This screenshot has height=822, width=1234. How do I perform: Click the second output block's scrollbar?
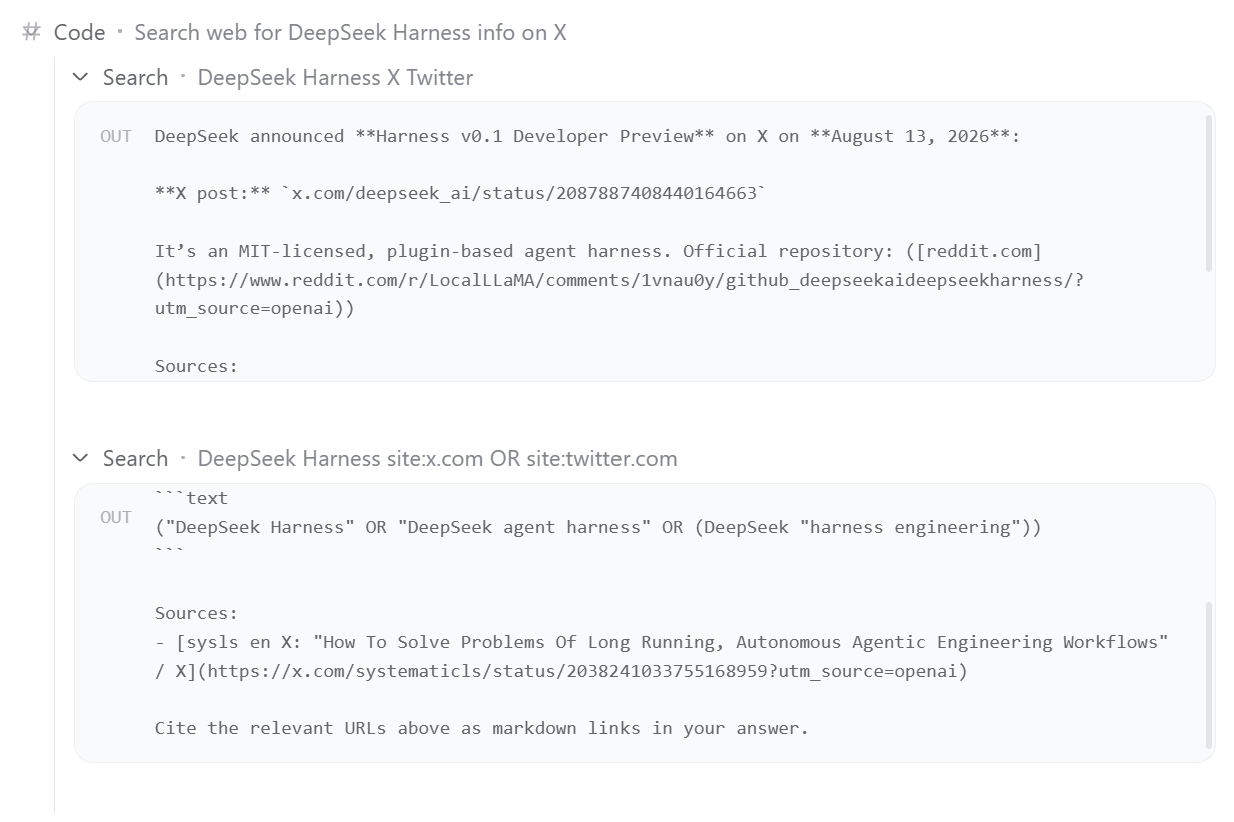pos(1208,674)
